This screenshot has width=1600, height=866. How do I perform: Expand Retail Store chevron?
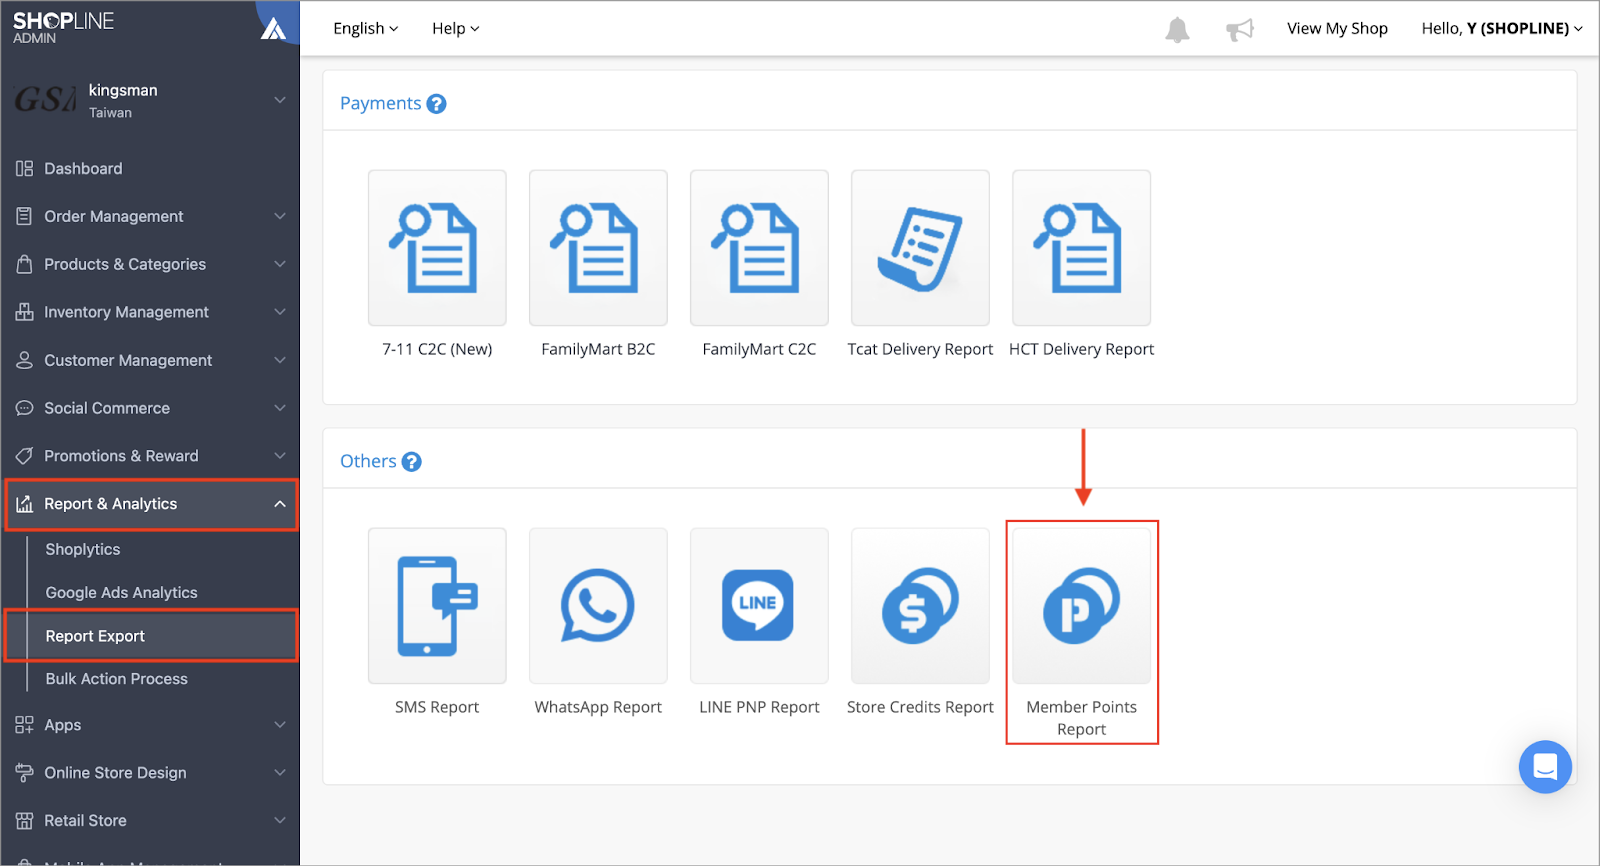pos(280,821)
